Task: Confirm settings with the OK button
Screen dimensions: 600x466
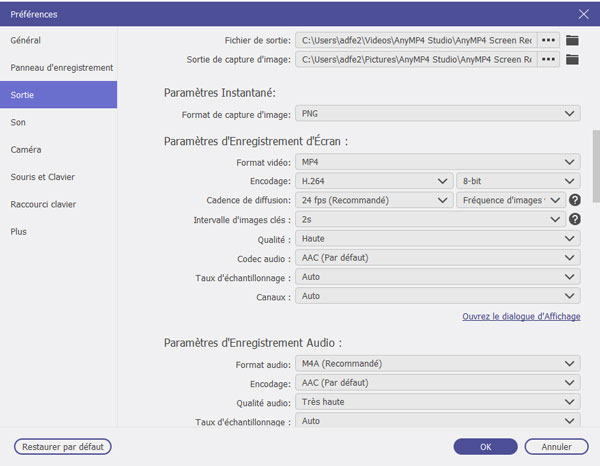Action: pyautogui.click(x=485, y=446)
